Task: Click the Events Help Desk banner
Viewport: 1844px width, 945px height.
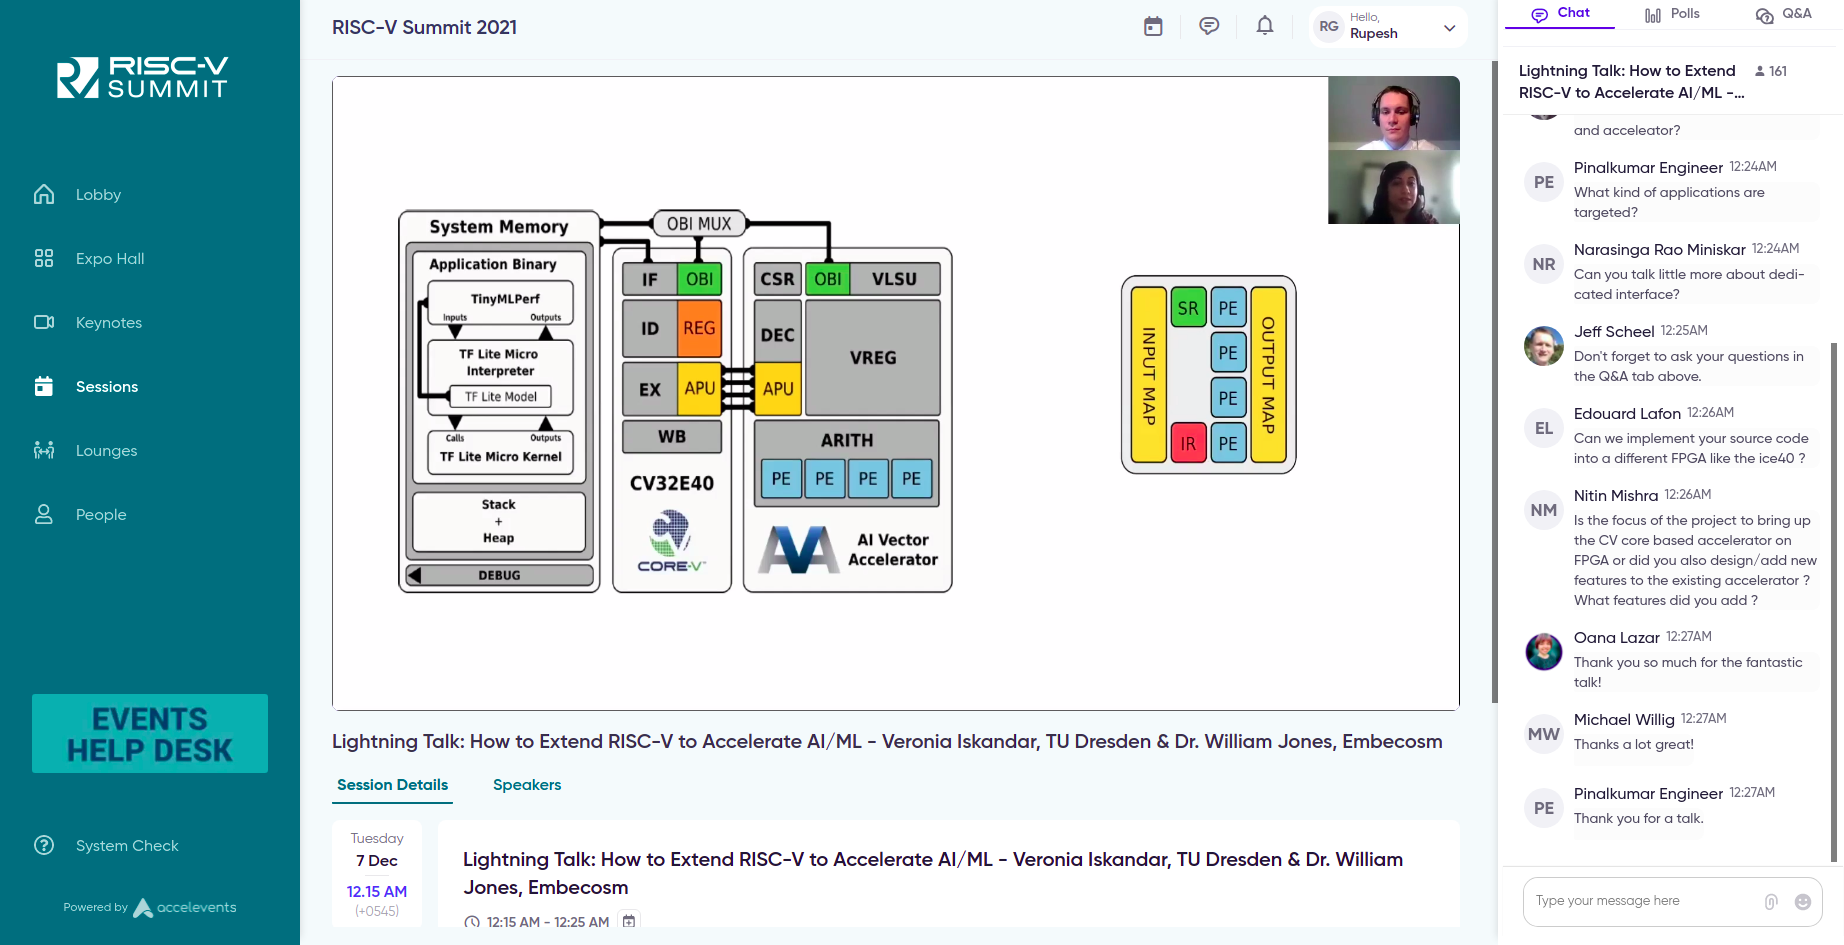Action: [150, 734]
